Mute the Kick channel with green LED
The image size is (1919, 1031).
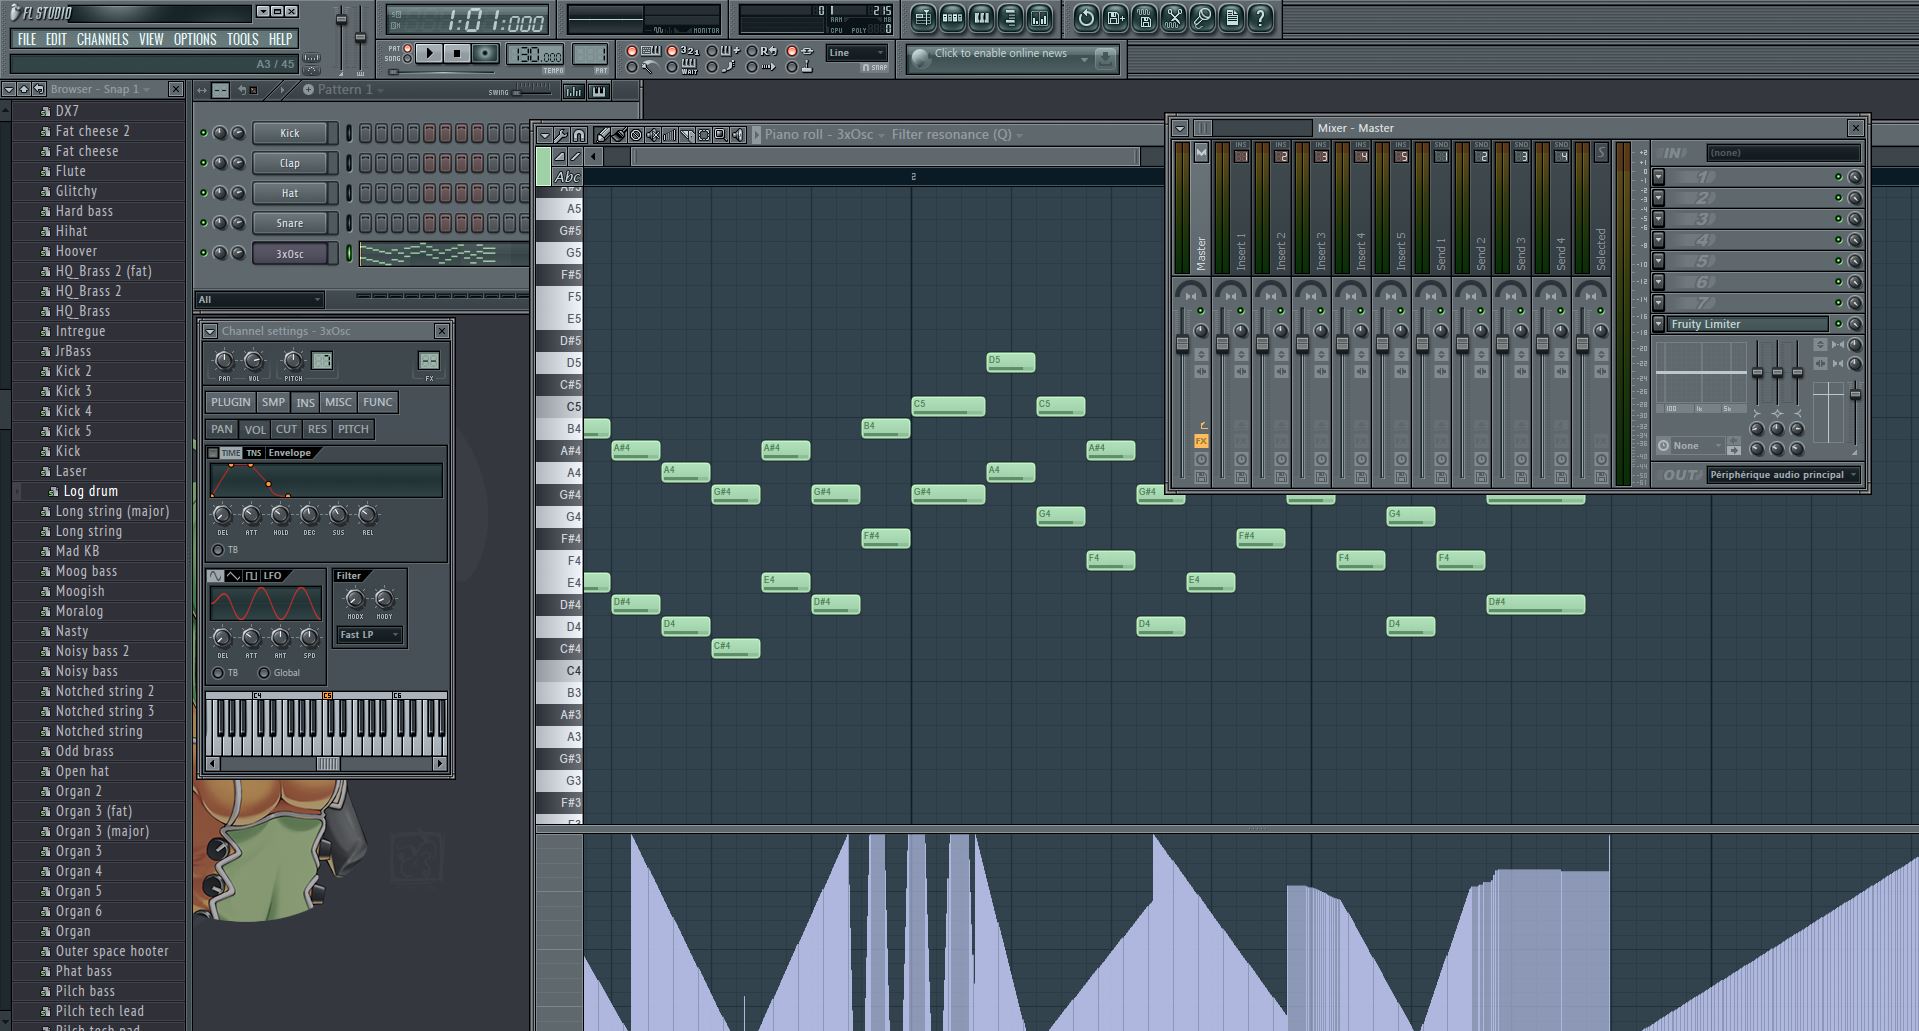(204, 133)
